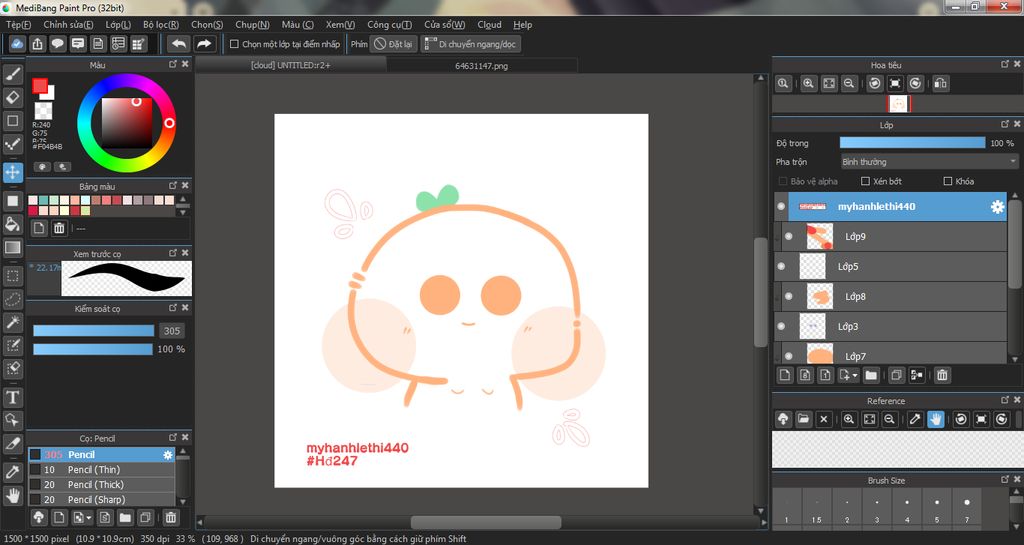
Task: Hide the Lớp5 layer
Action: [782, 266]
